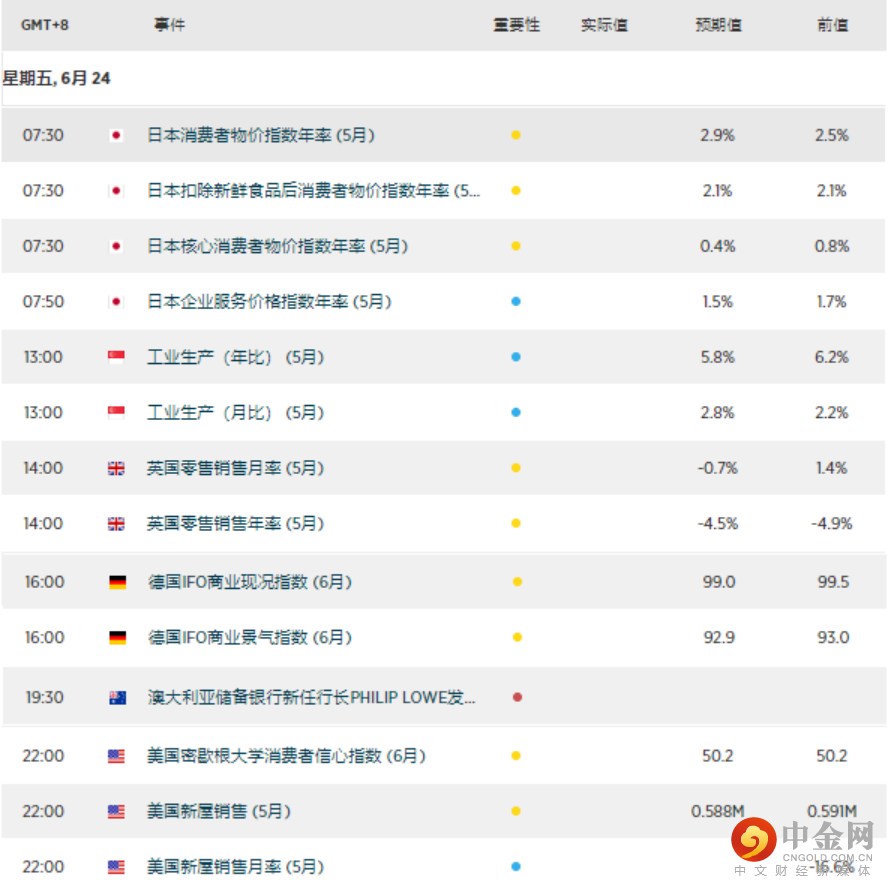Click blue importance dot for 工业生产（年比）
This screenshot has width=888, height=889.
pyautogui.click(x=516, y=357)
